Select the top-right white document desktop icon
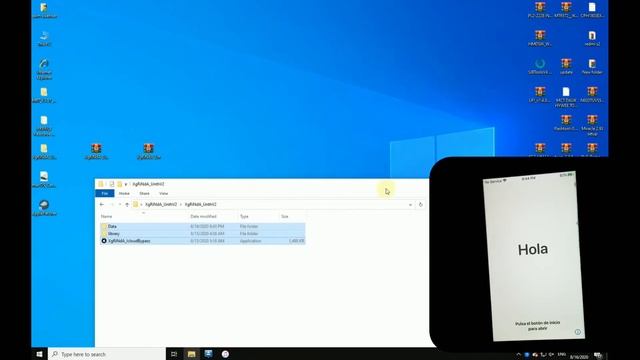This screenshot has height=360, width=640. pyautogui.click(x=592, y=10)
